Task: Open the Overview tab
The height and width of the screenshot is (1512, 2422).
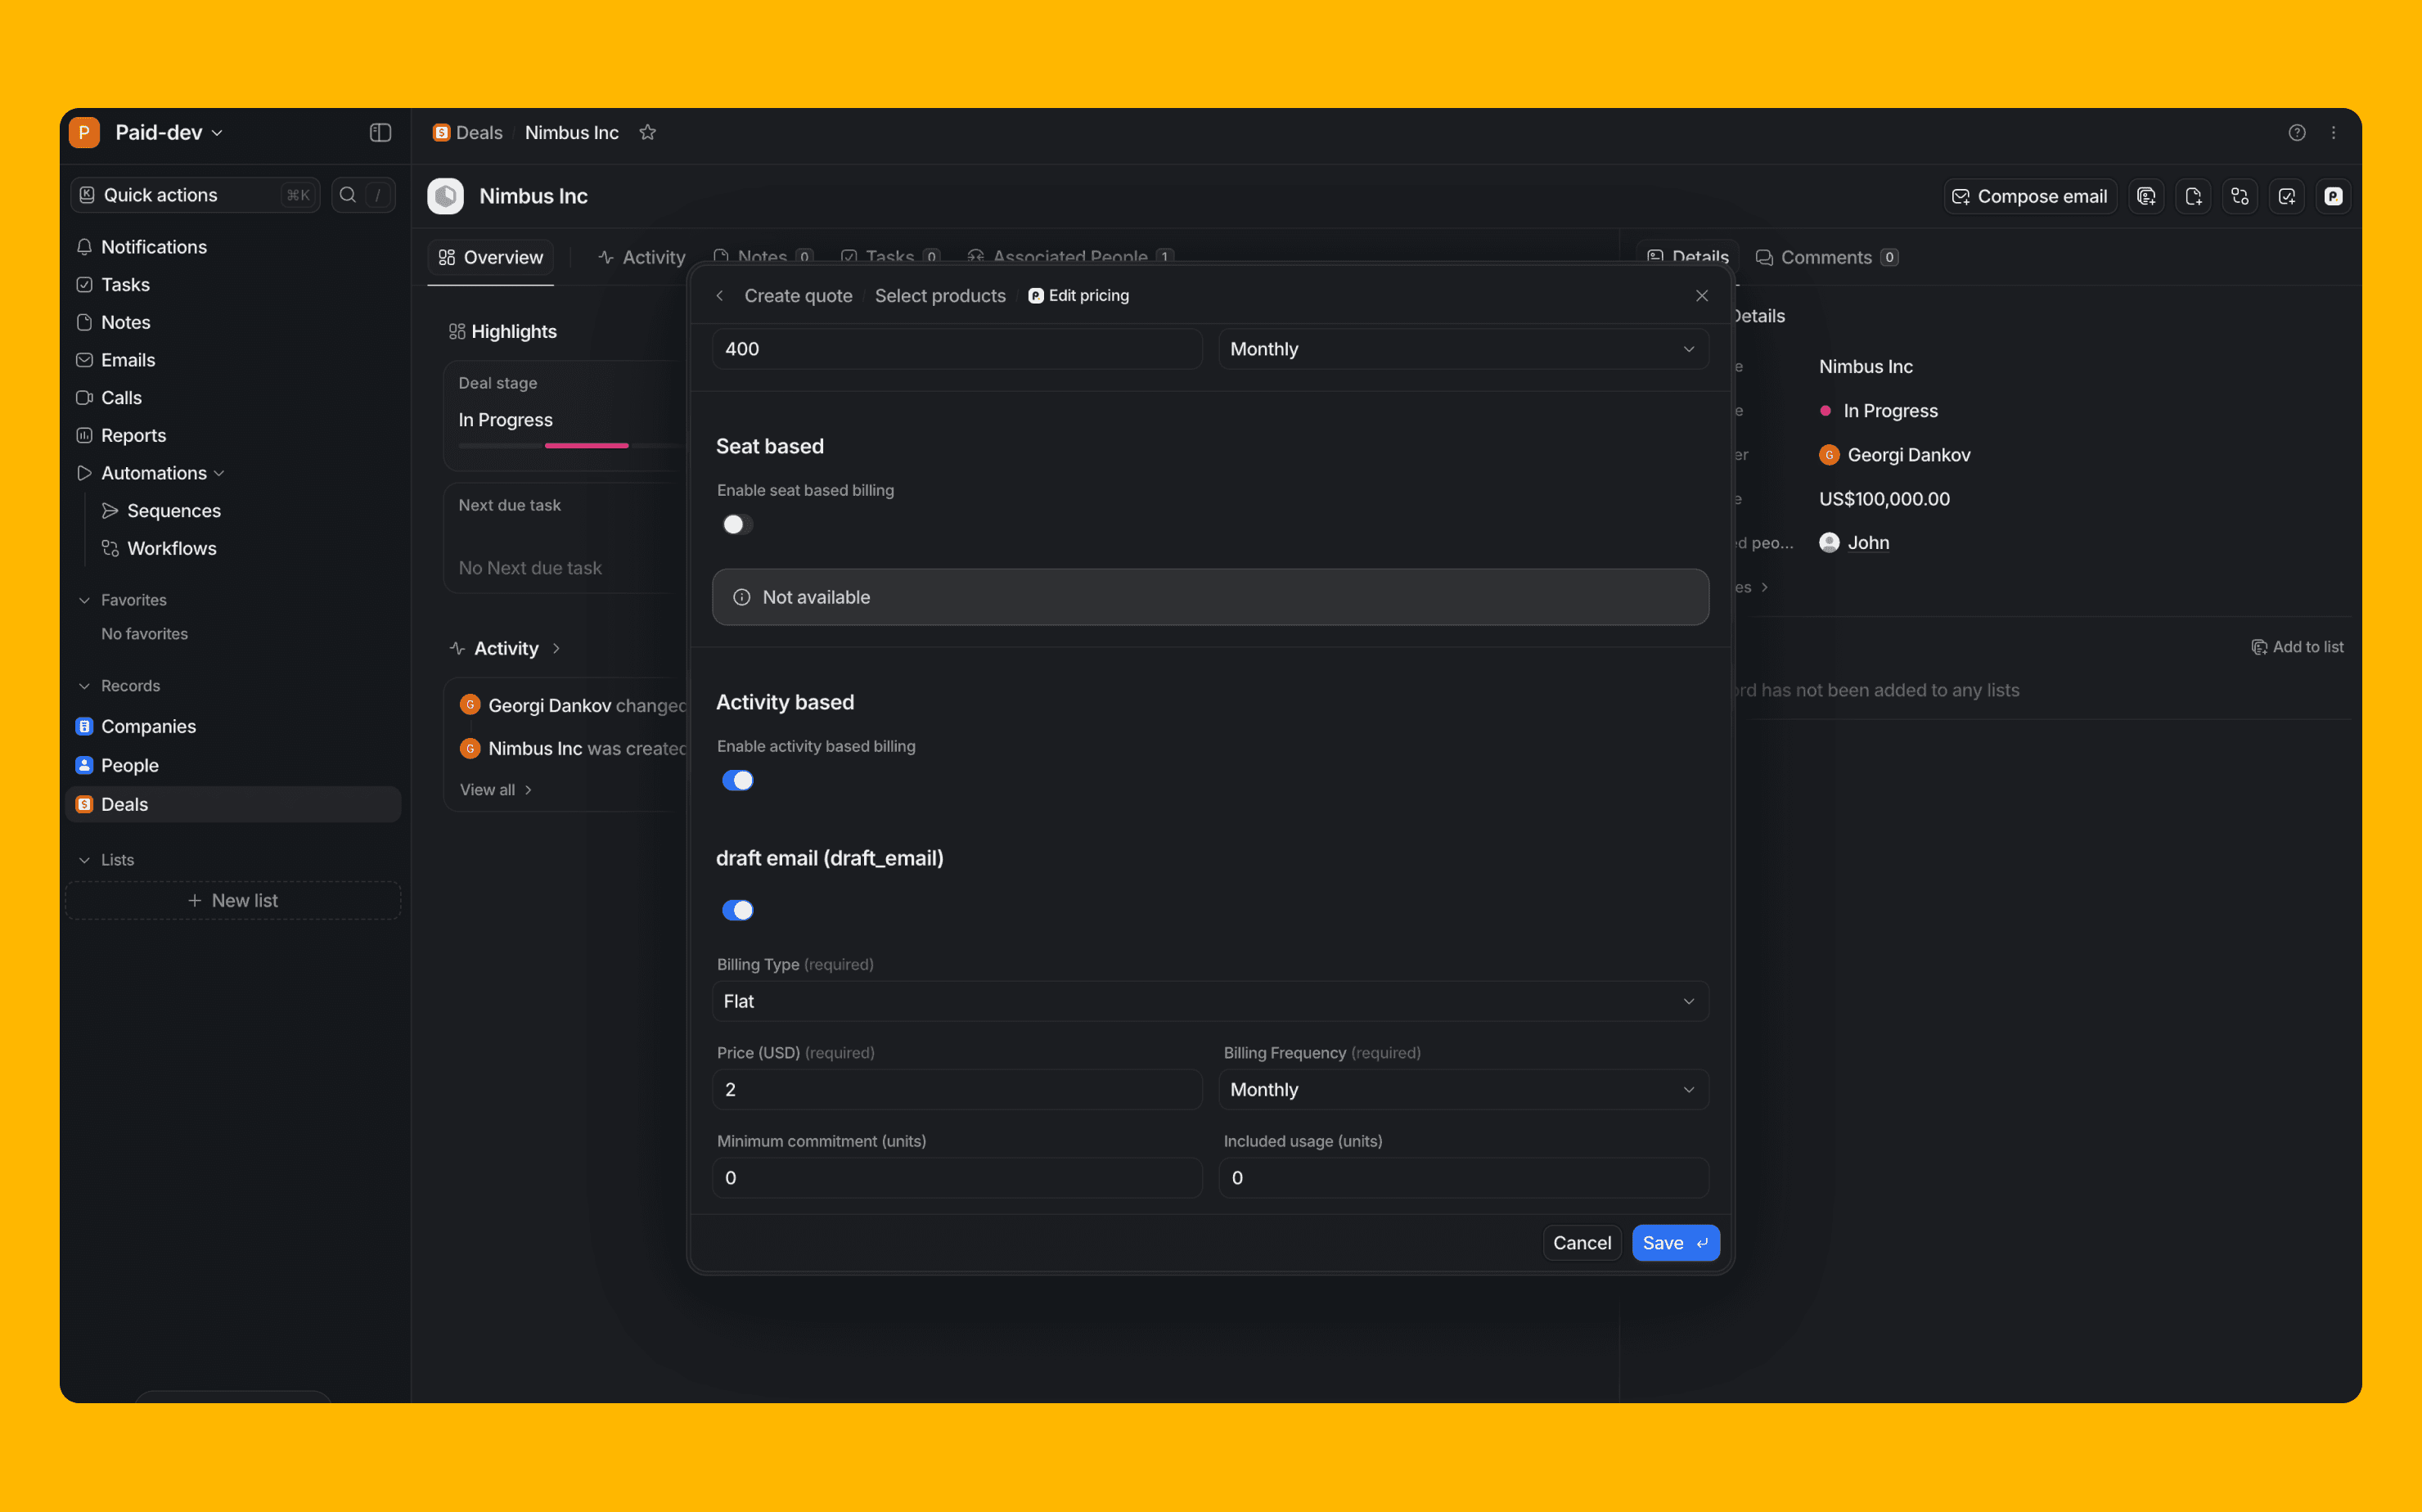Action: [x=491, y=258]
